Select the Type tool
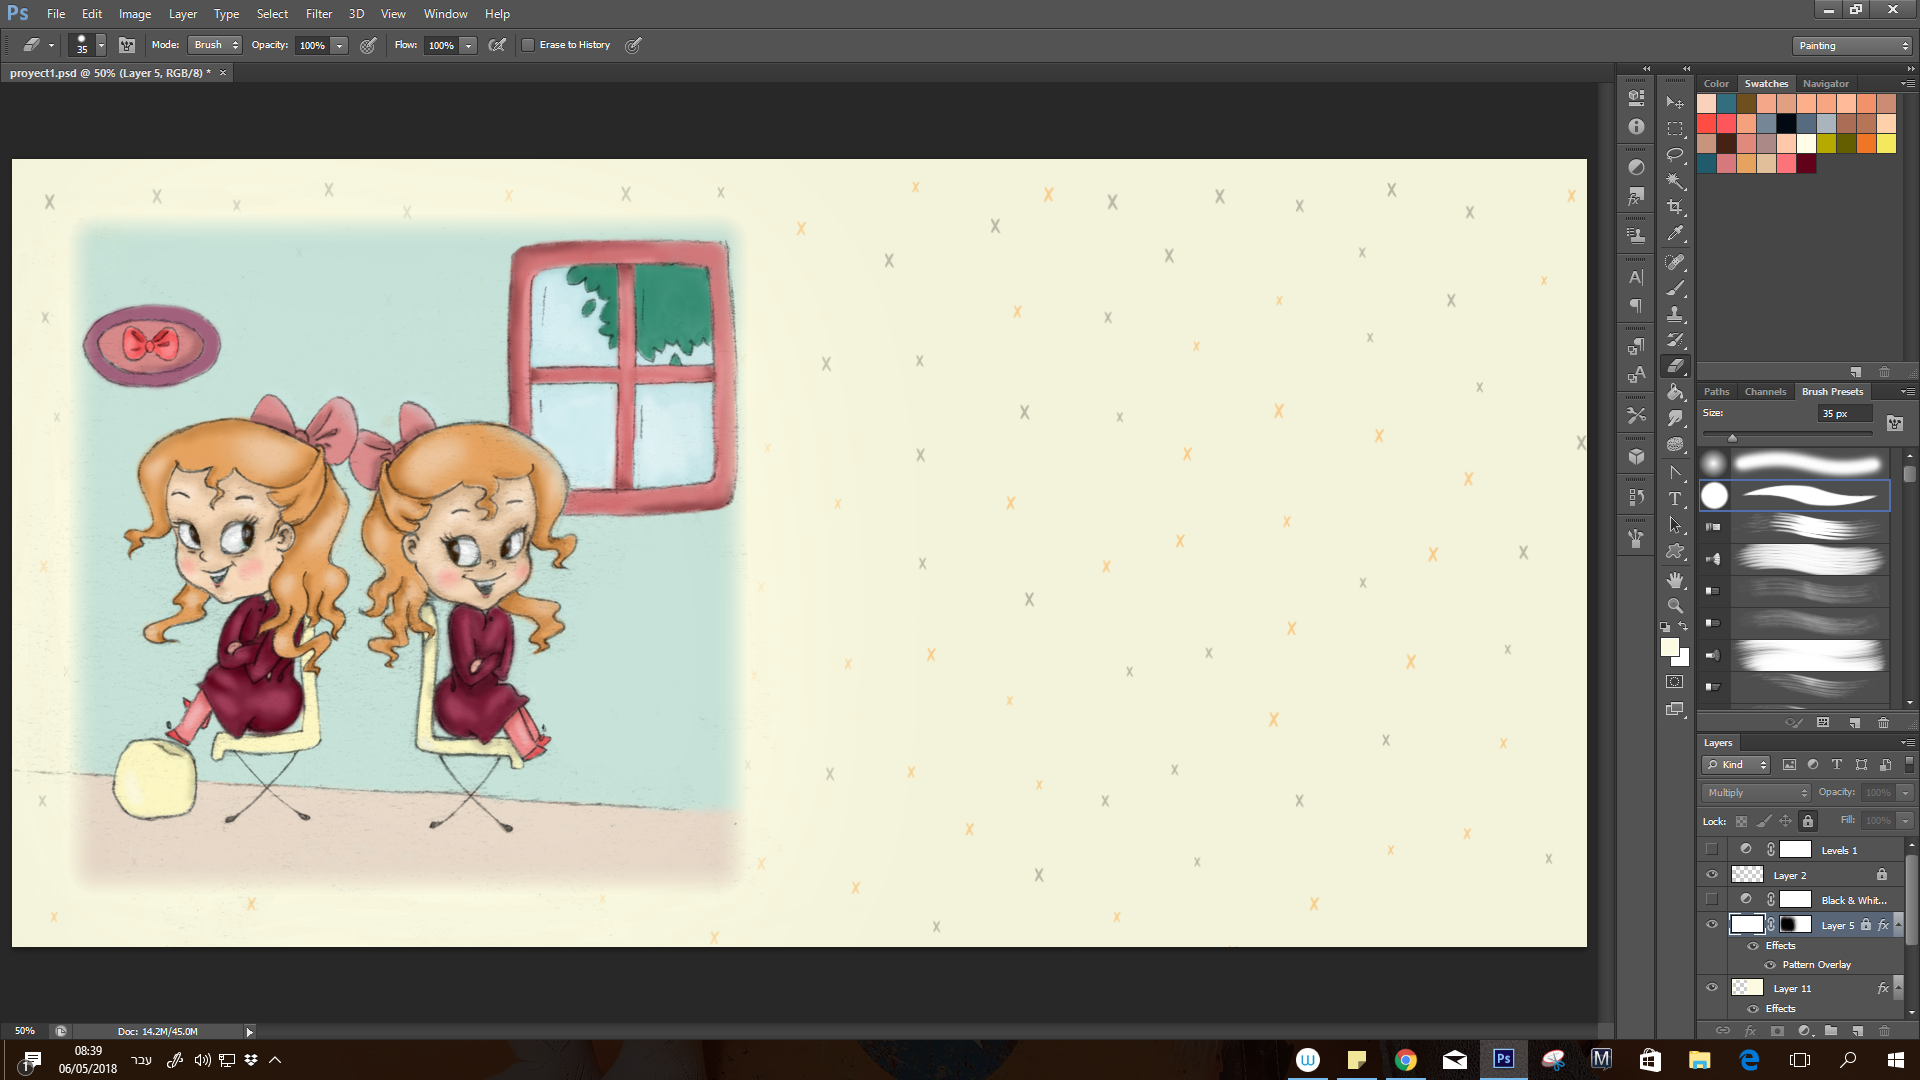1920x1080 pixels. 1675,495
